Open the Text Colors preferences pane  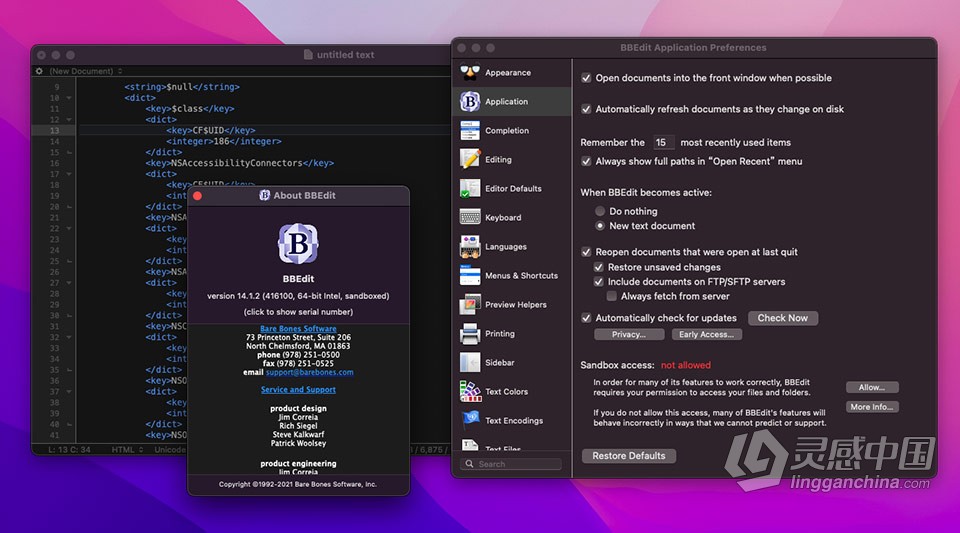tap(512, 392)
